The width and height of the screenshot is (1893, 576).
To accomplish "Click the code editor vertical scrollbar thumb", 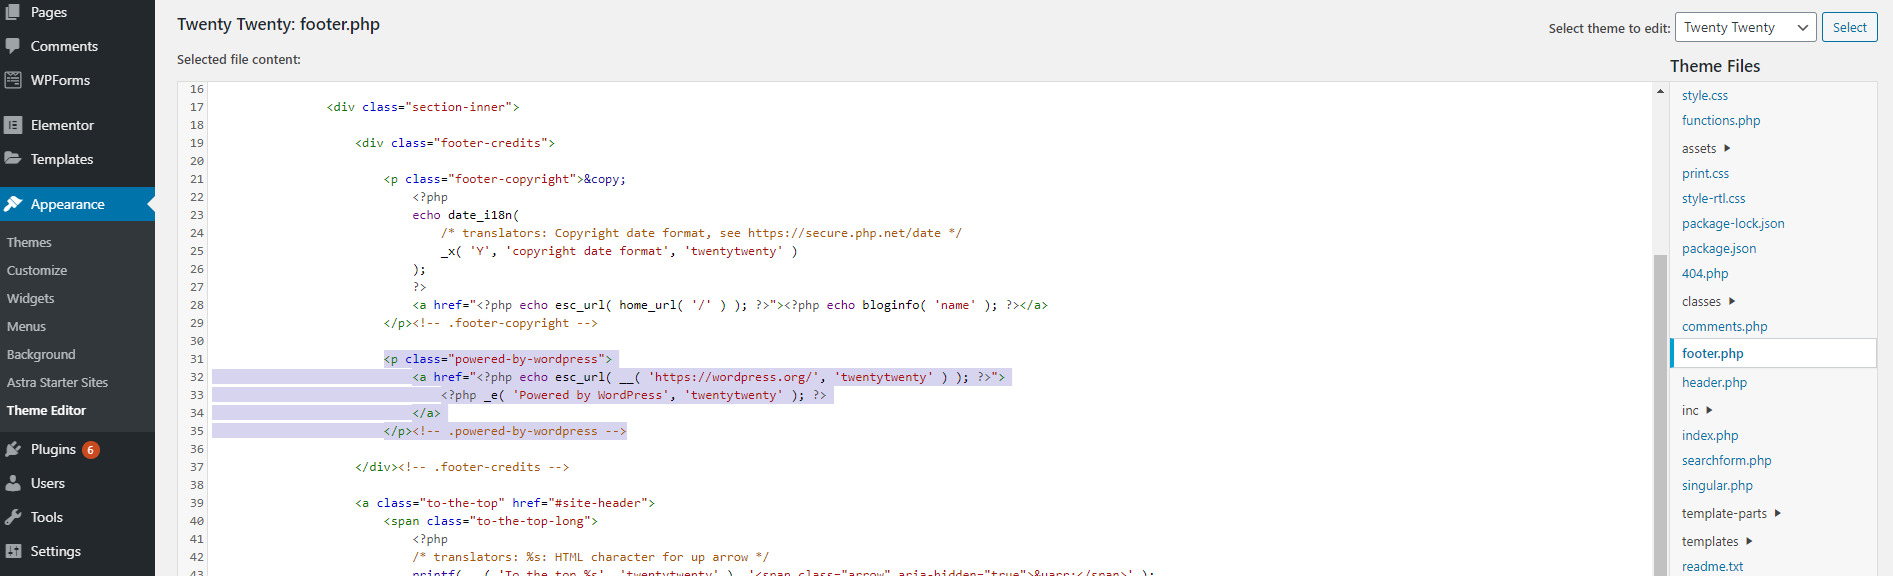I will 1660,415.
